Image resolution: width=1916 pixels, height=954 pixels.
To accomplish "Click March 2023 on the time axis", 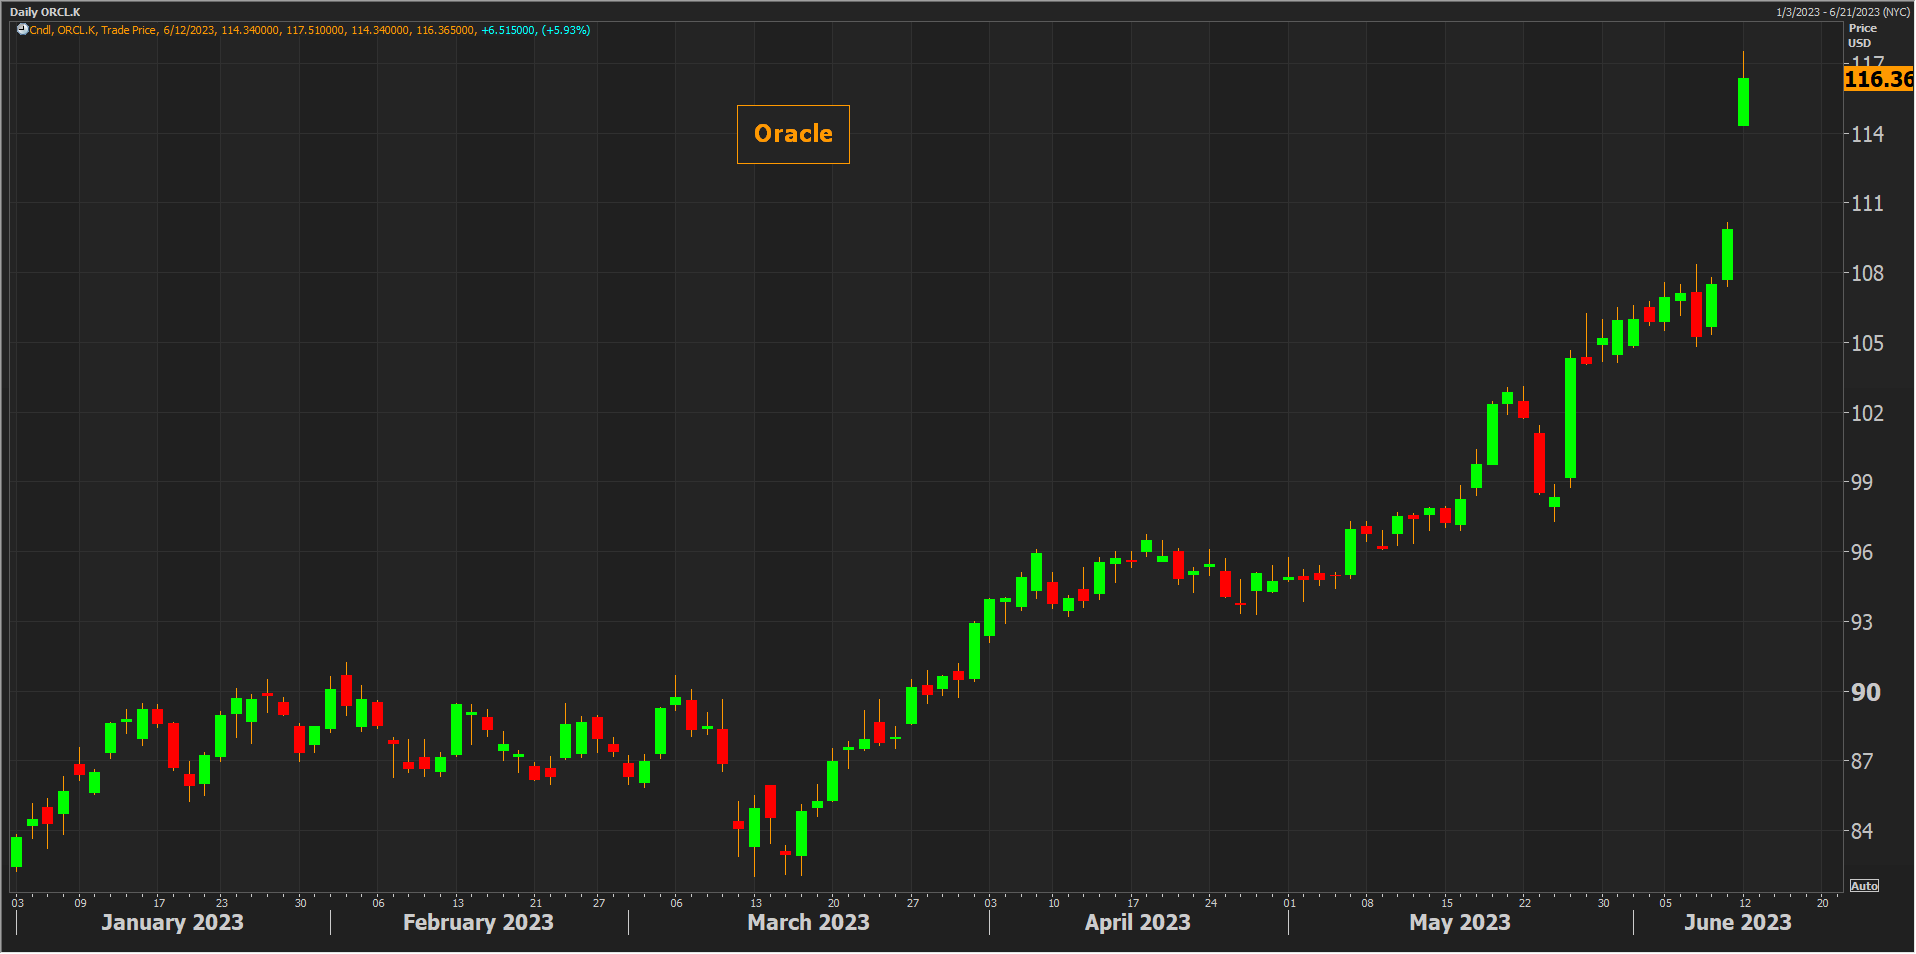I will click(808, 922).
